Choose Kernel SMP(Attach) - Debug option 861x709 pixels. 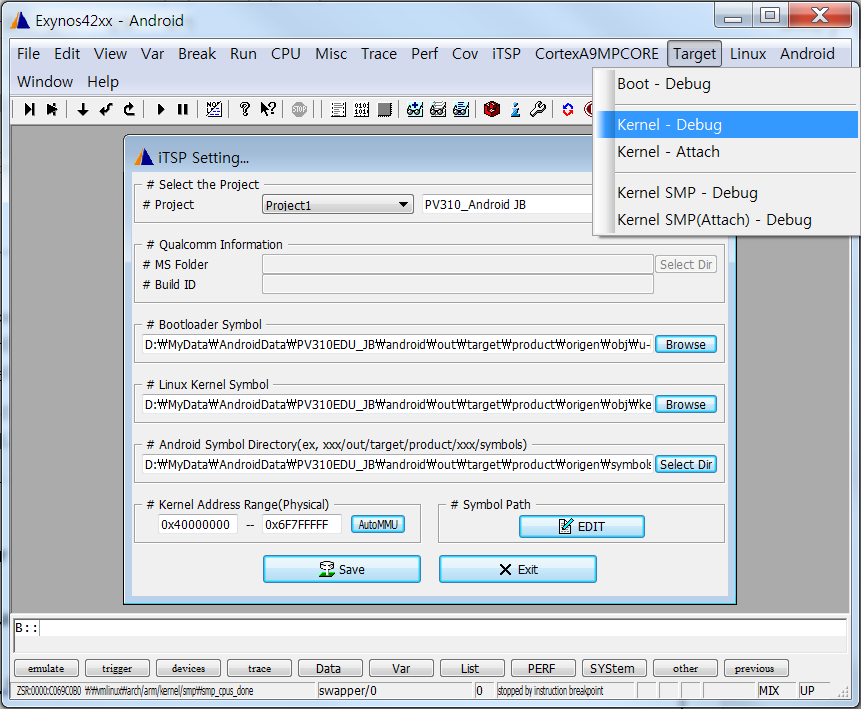pyautogui.click(x=714, y=220)
